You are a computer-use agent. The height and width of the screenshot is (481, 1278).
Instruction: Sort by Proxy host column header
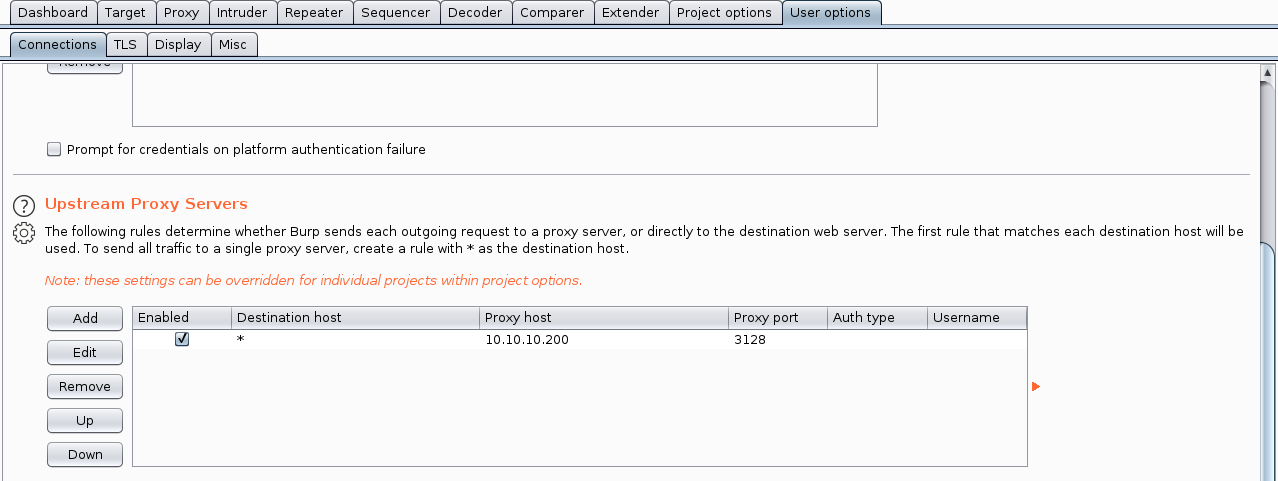(604, 318)
